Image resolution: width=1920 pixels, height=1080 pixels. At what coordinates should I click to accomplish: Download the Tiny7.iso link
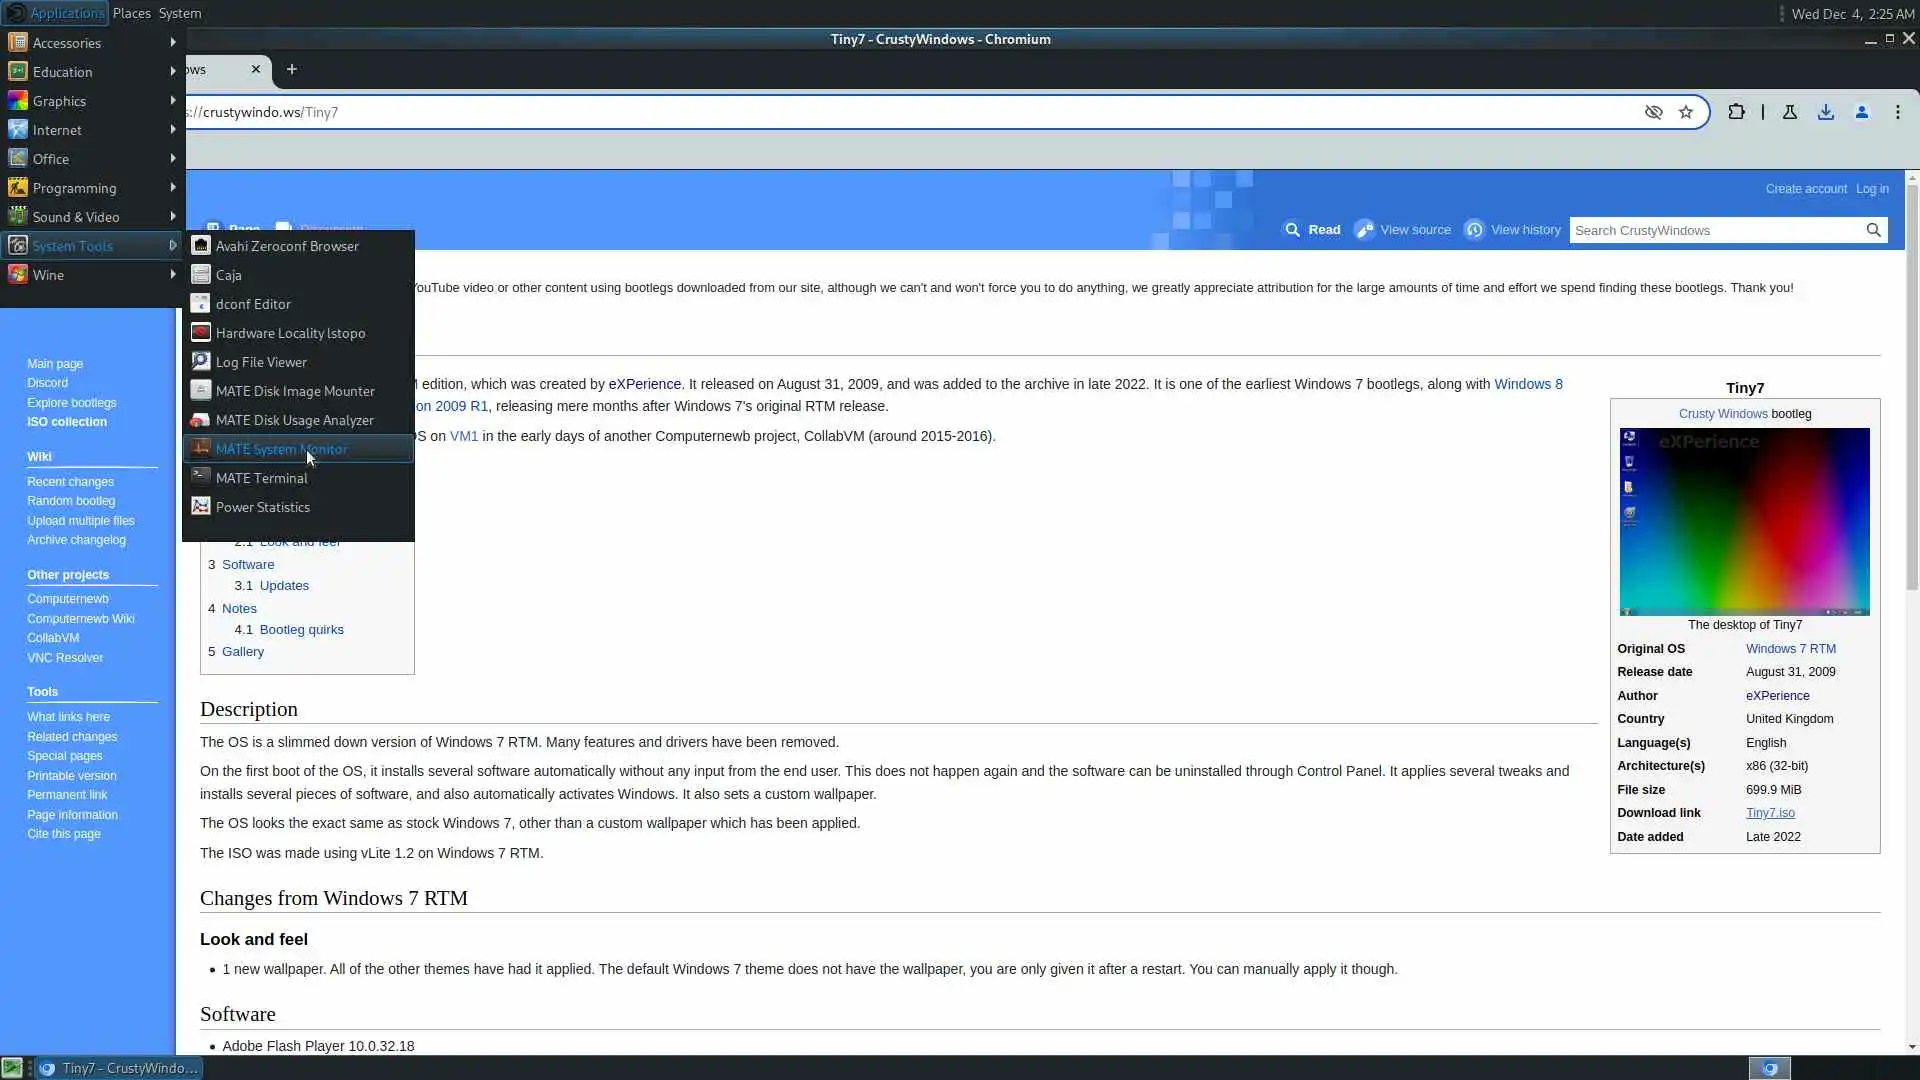pyautogui.click(x=1770, y=813)
